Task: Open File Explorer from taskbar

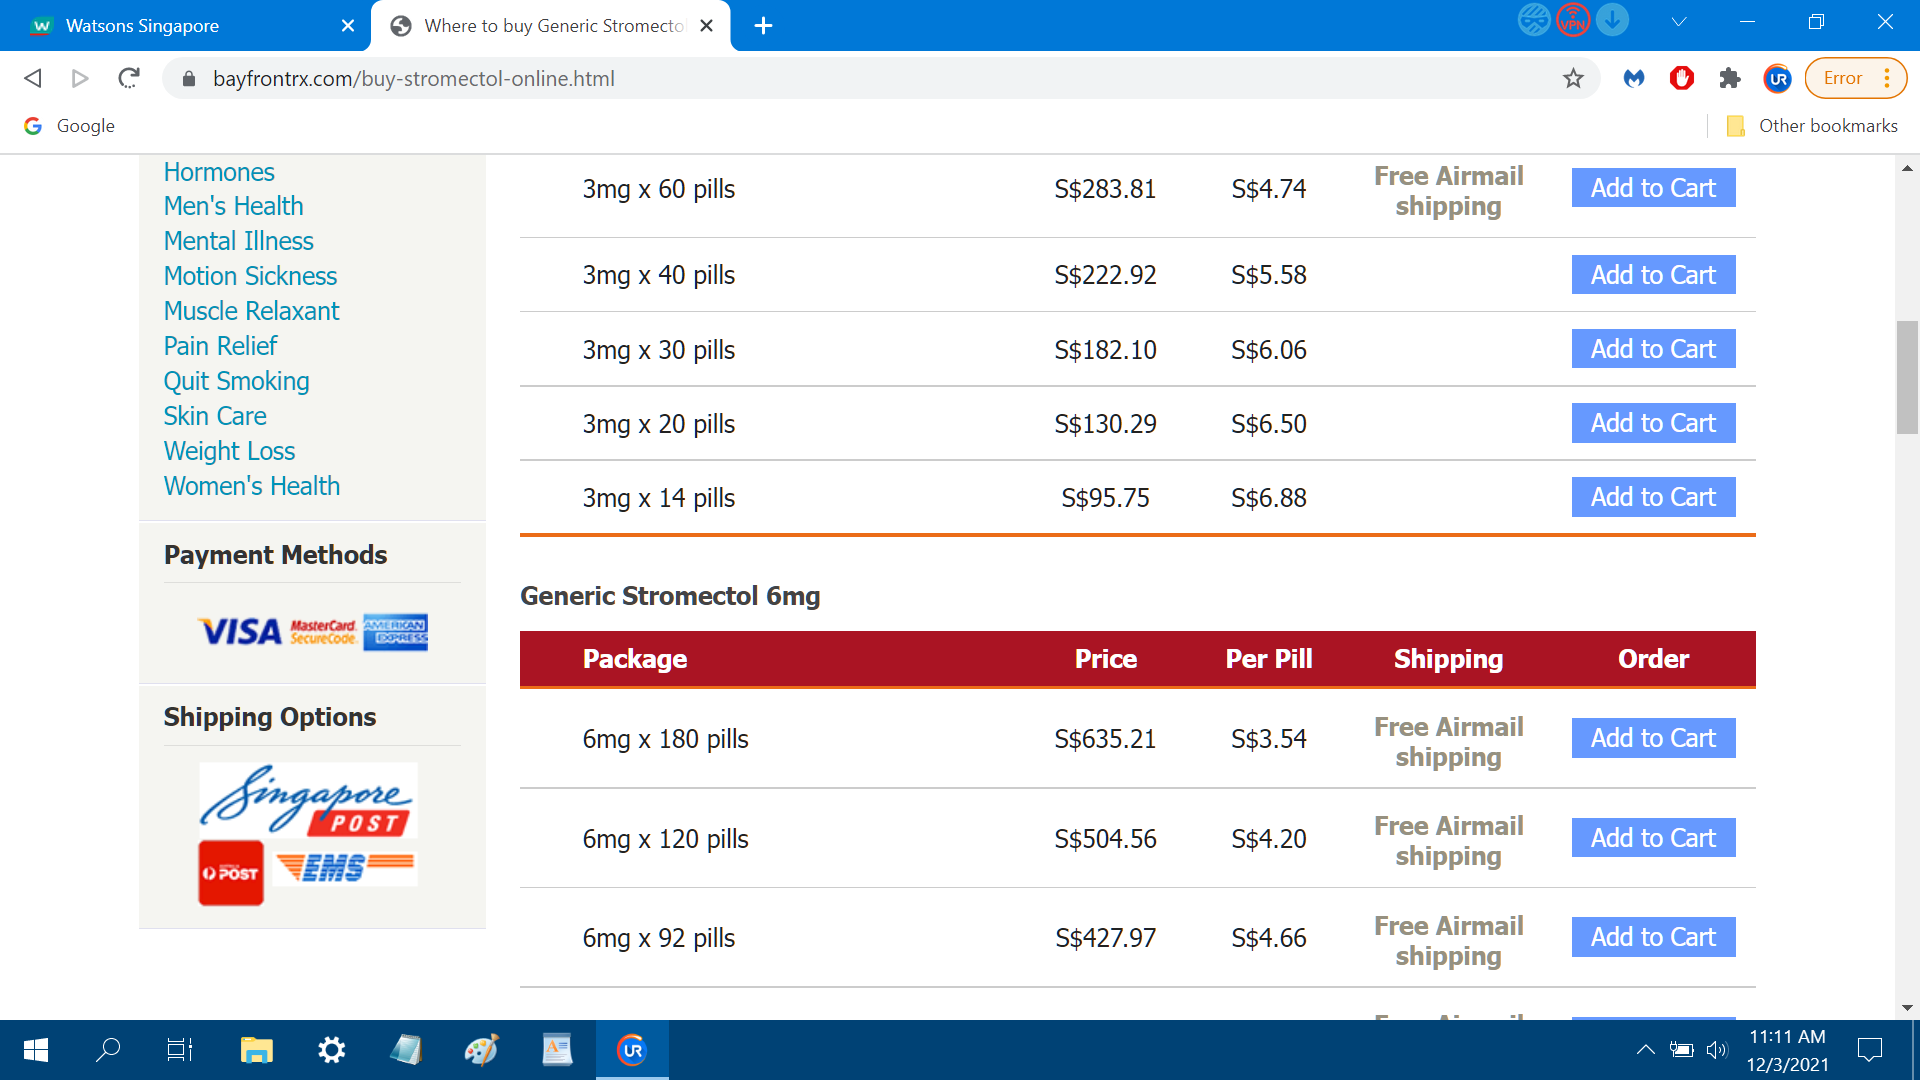Action: pos(257,1050)
